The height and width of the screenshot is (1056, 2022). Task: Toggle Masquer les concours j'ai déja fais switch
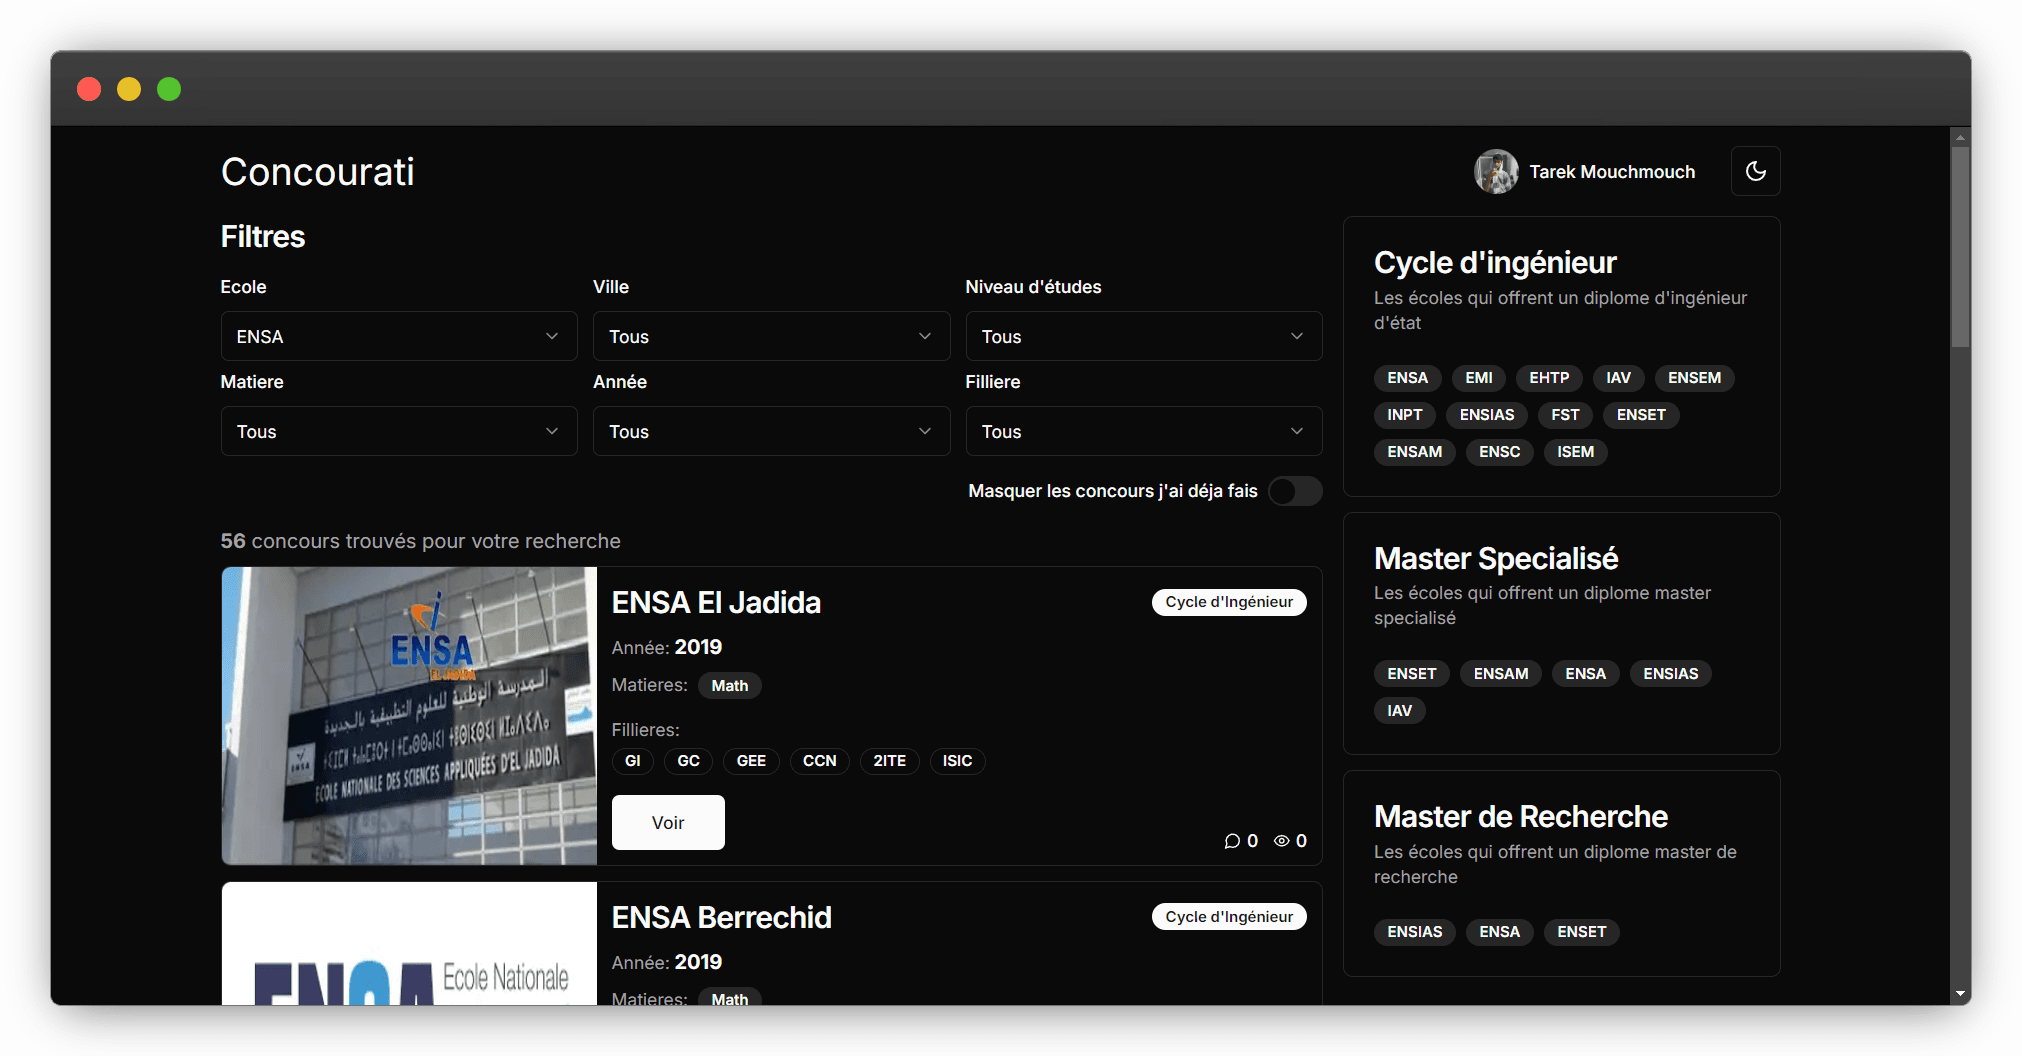(1295, 491)
